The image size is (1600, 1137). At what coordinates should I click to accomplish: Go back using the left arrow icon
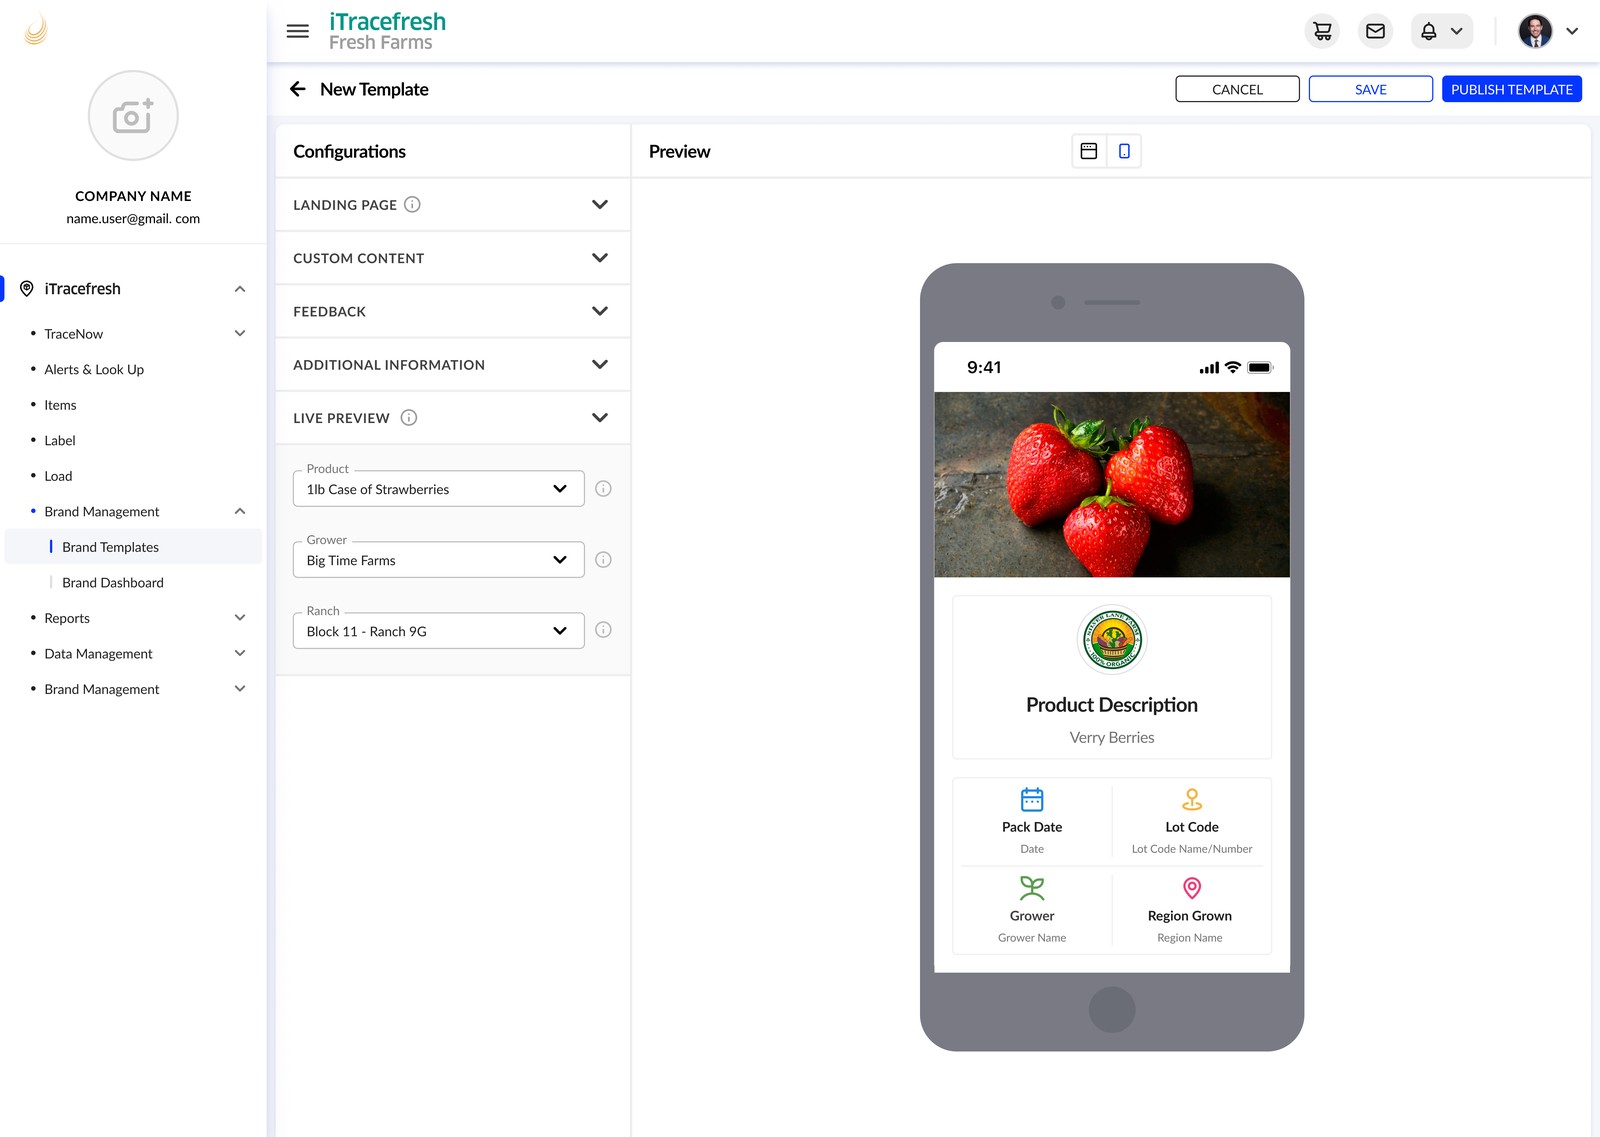click(x=297, y=89)
